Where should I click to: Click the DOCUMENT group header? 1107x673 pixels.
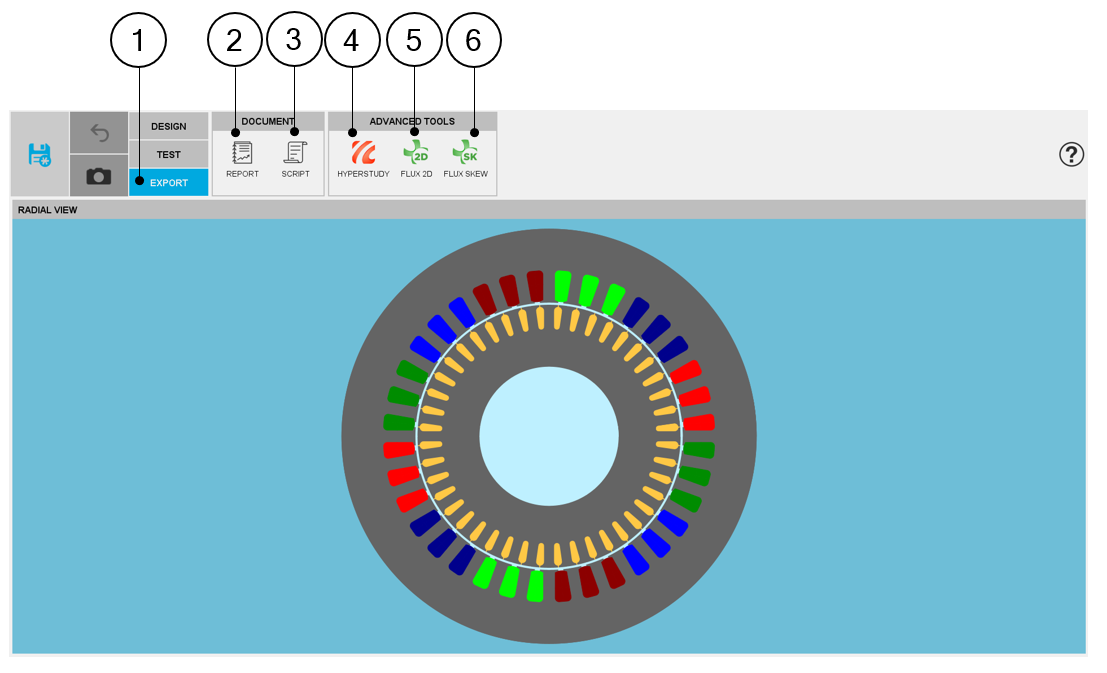click(x=268, y=121)
